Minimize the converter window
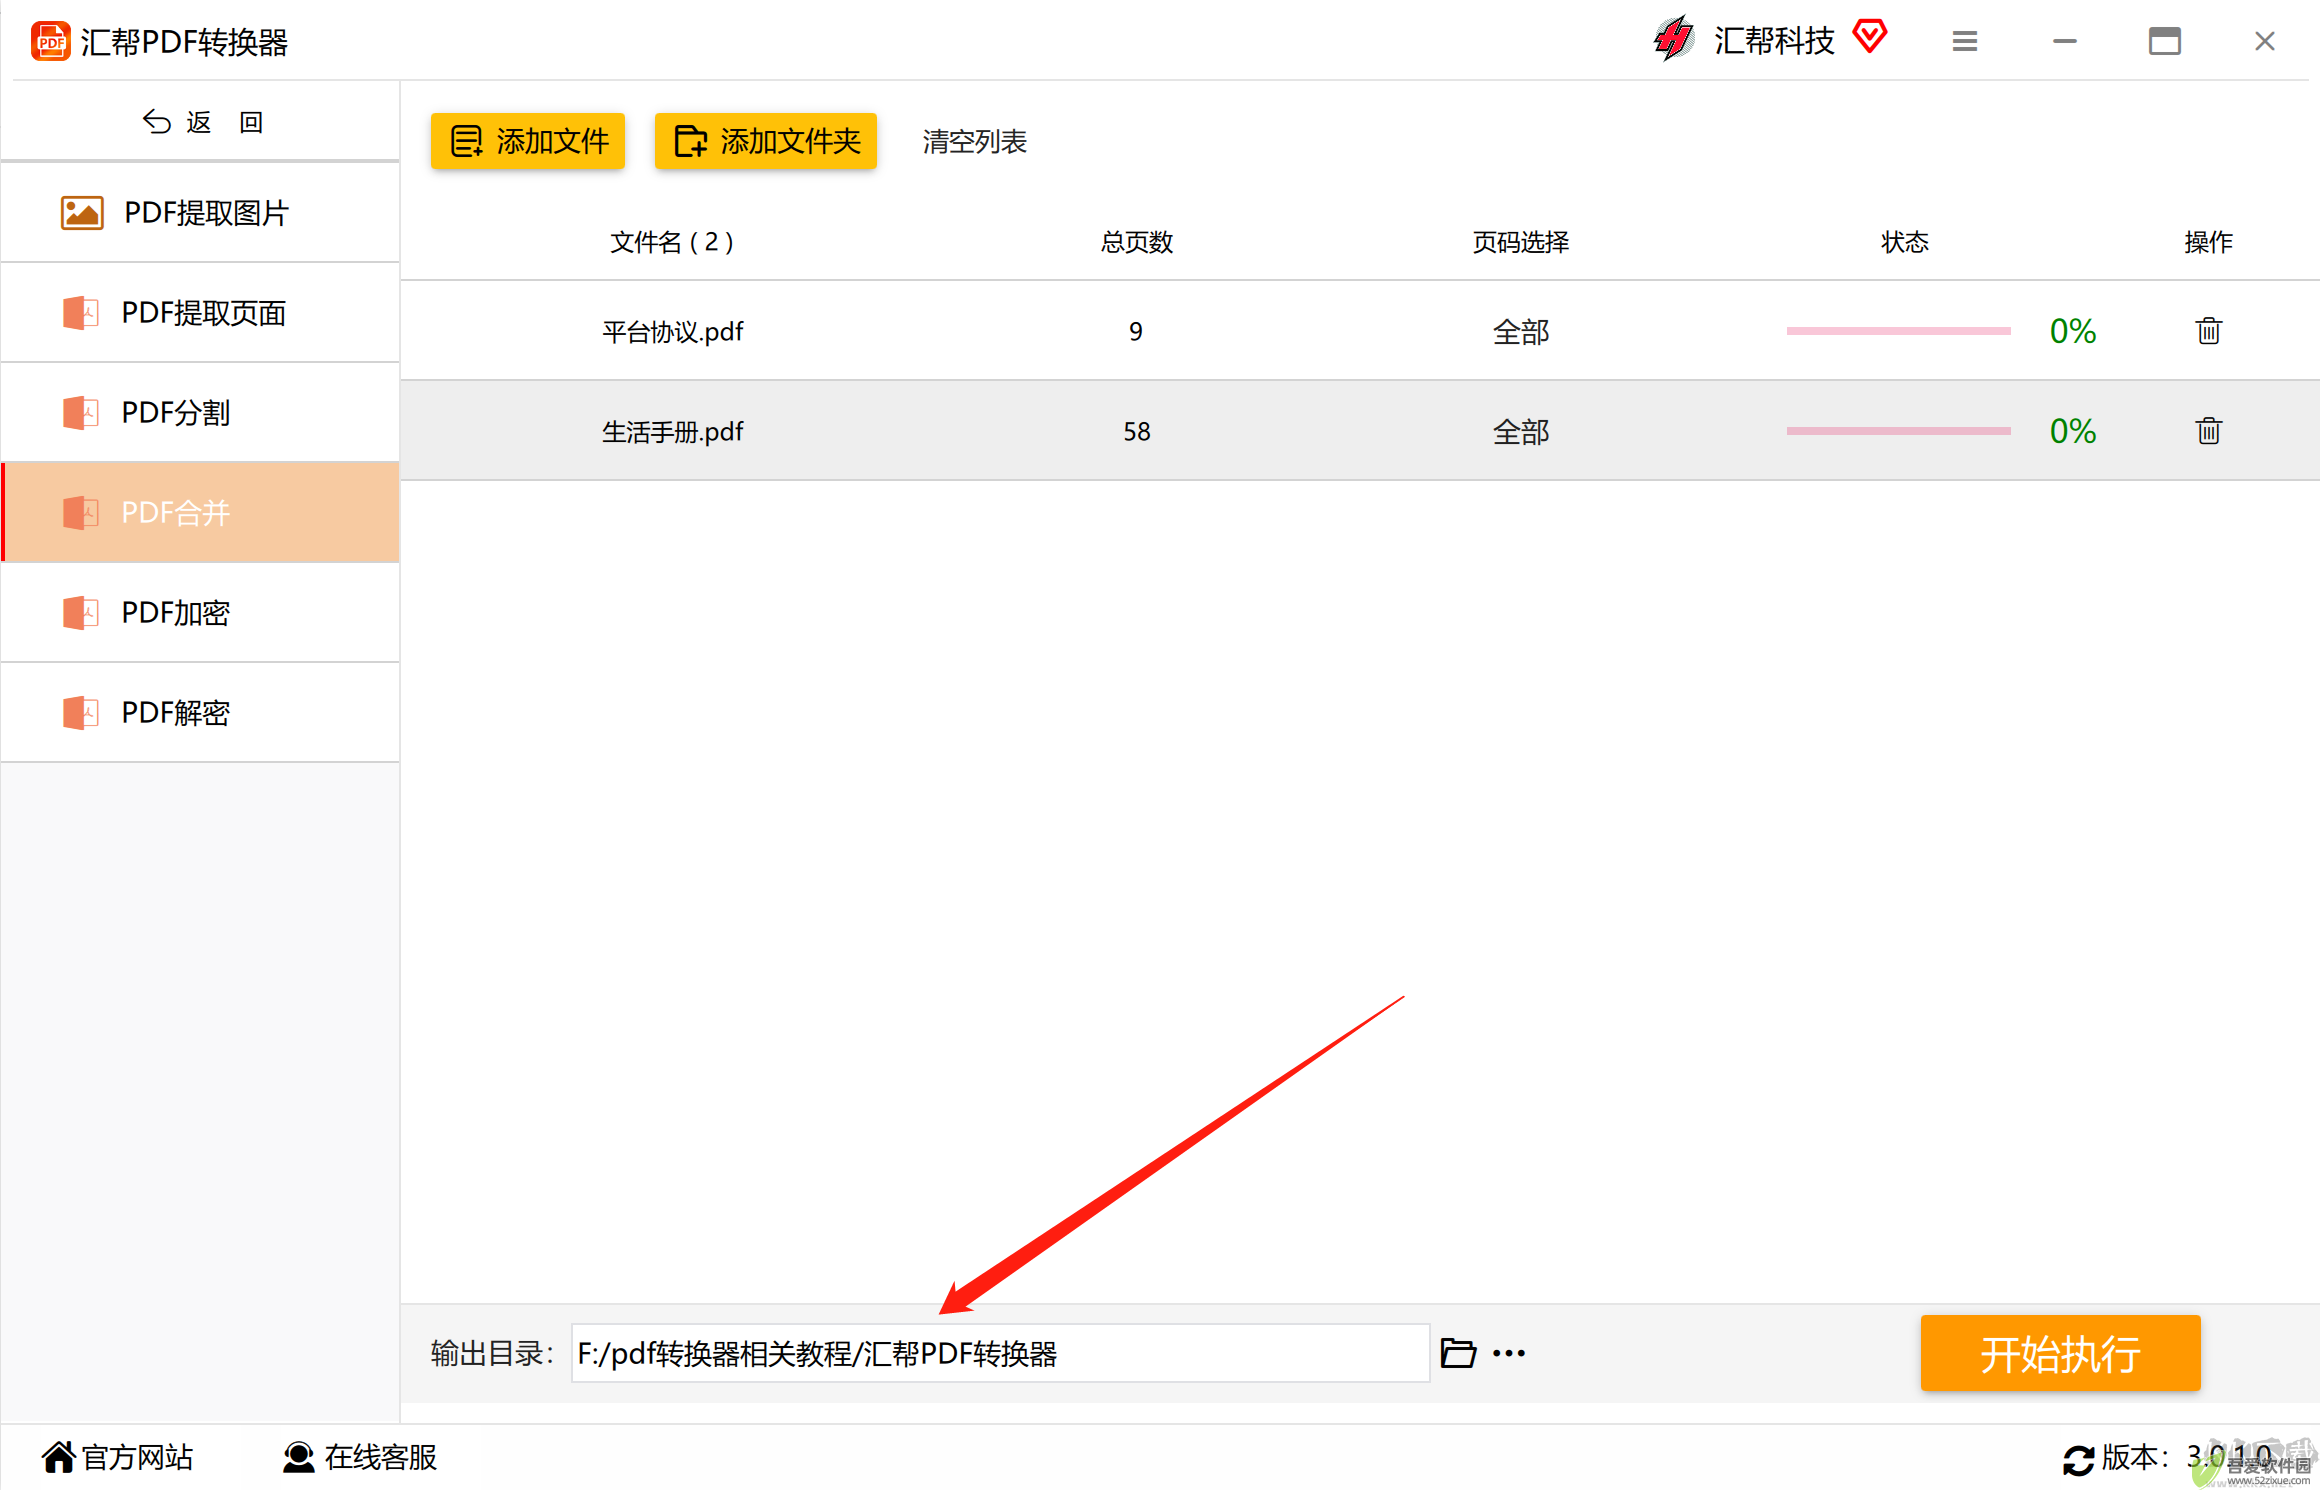2320x1490 pixels. (2065, 41)
